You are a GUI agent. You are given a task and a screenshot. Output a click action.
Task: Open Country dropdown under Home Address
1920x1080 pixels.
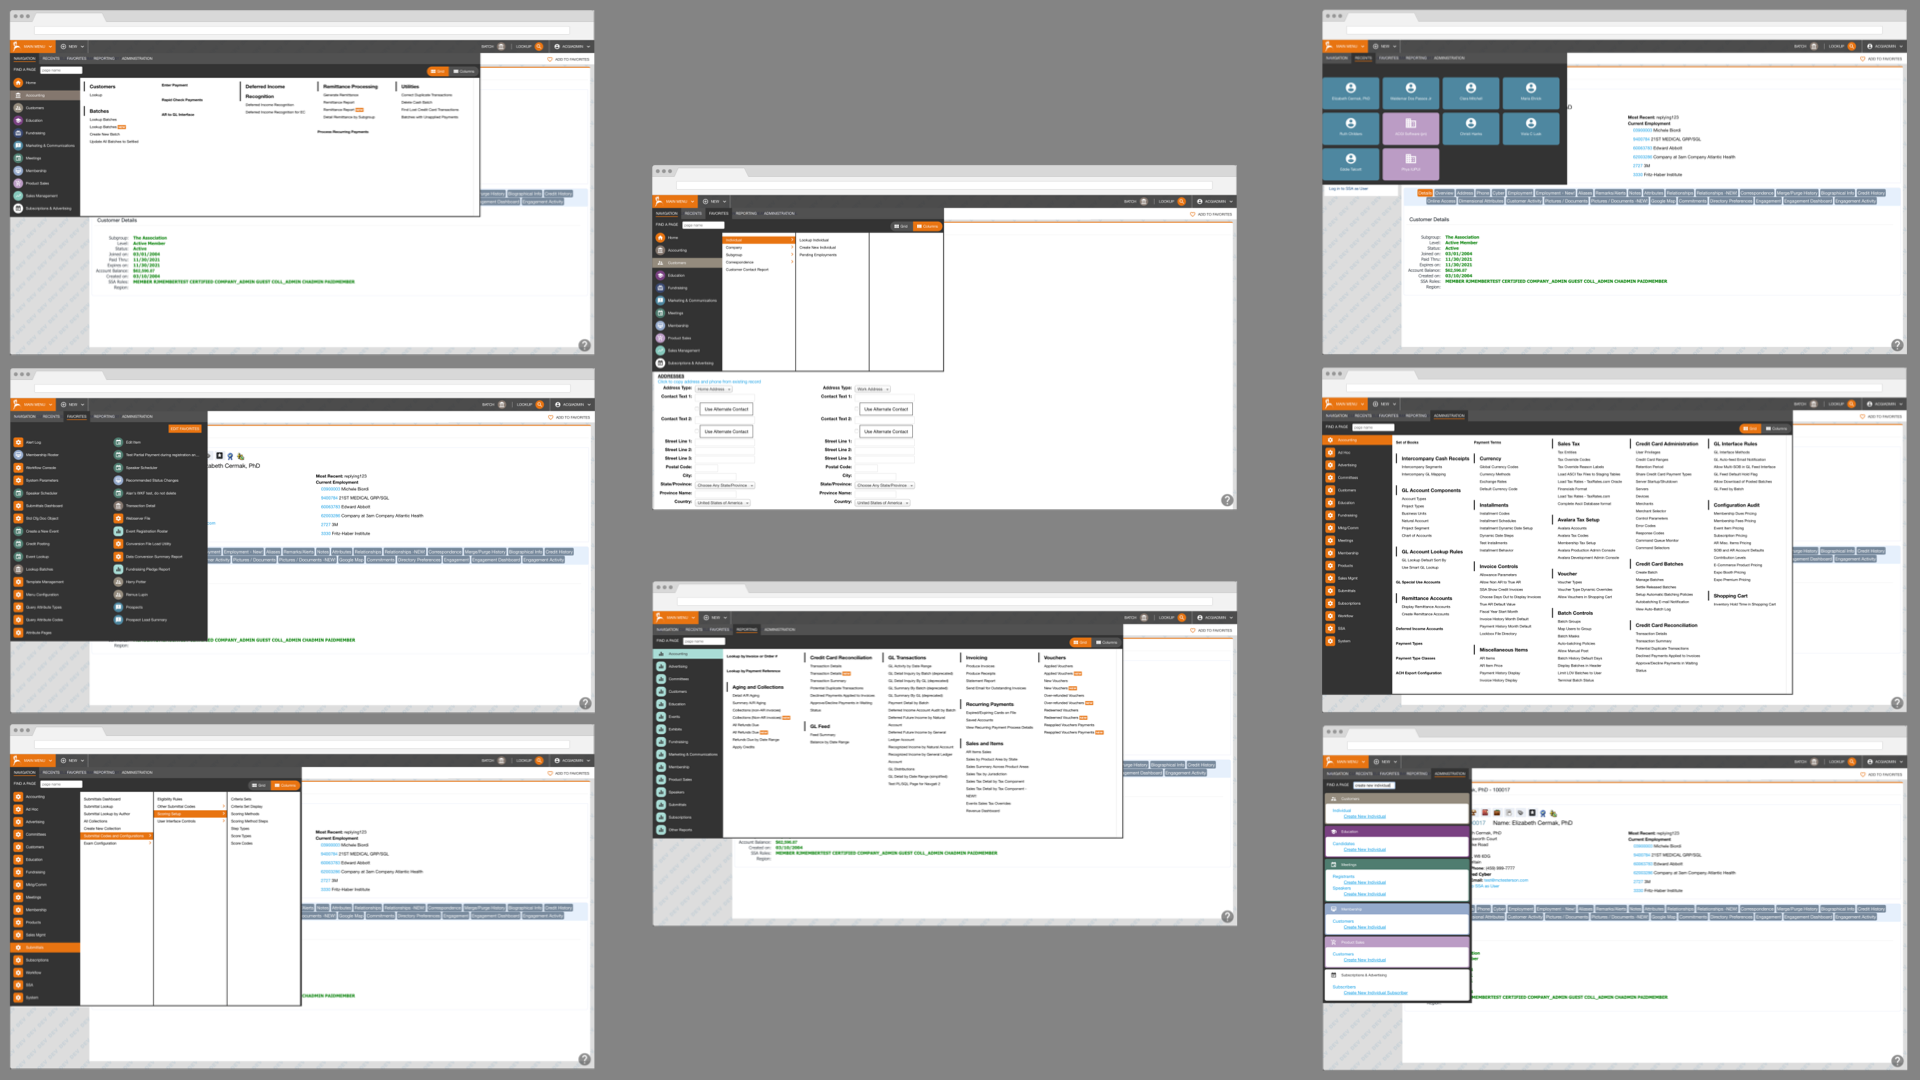tap(723, 503)
